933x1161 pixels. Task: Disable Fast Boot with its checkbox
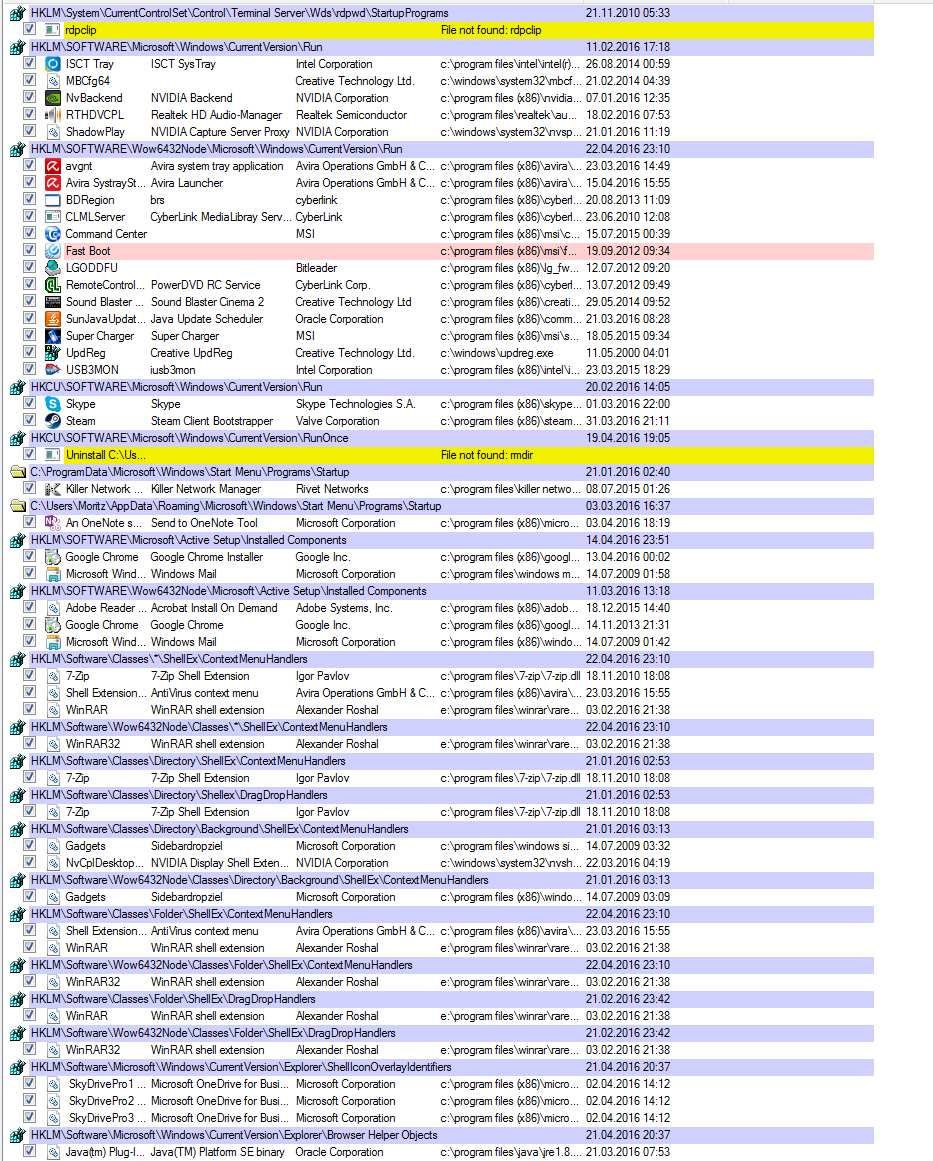tap(30, 250)
